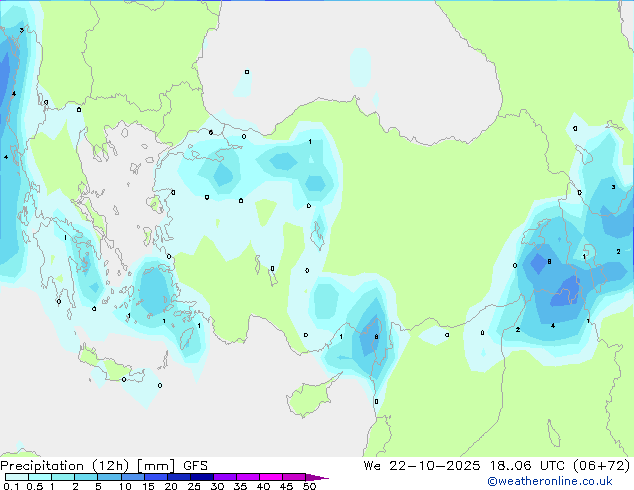Click the '15' legend label
Image resolution: width=634 pixels, height=490 pixels.
point(148,486)
